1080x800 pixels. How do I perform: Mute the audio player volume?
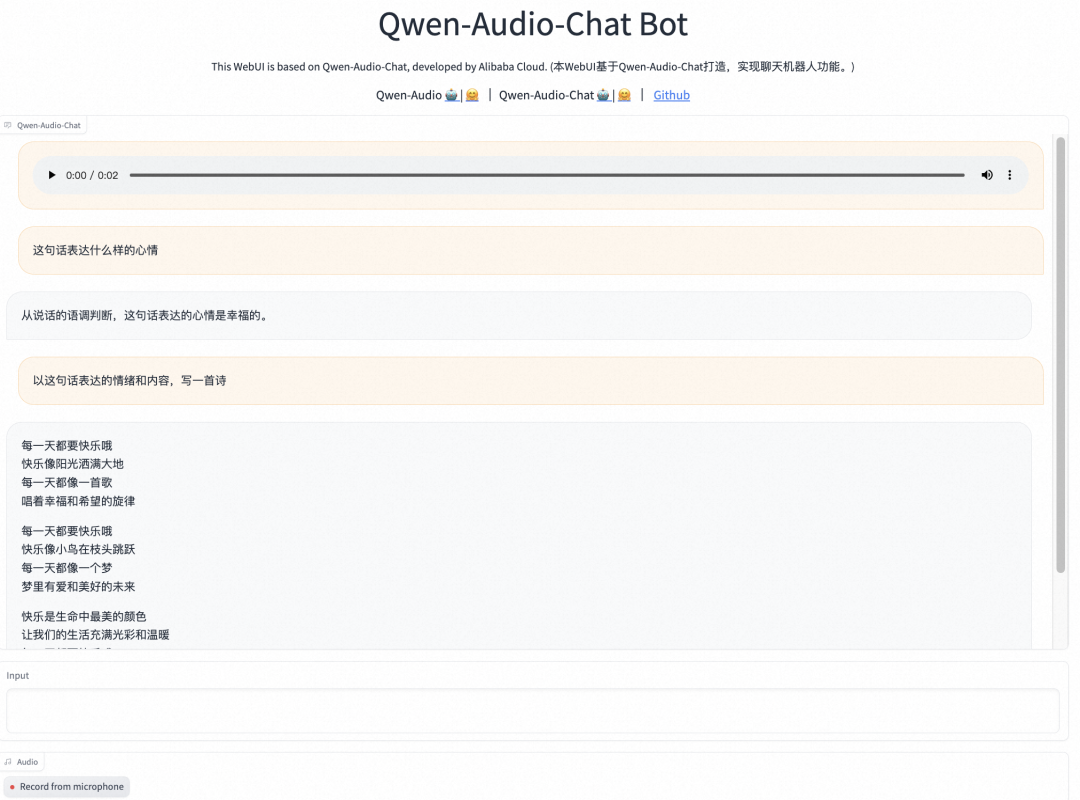click(x=987, y=175)
